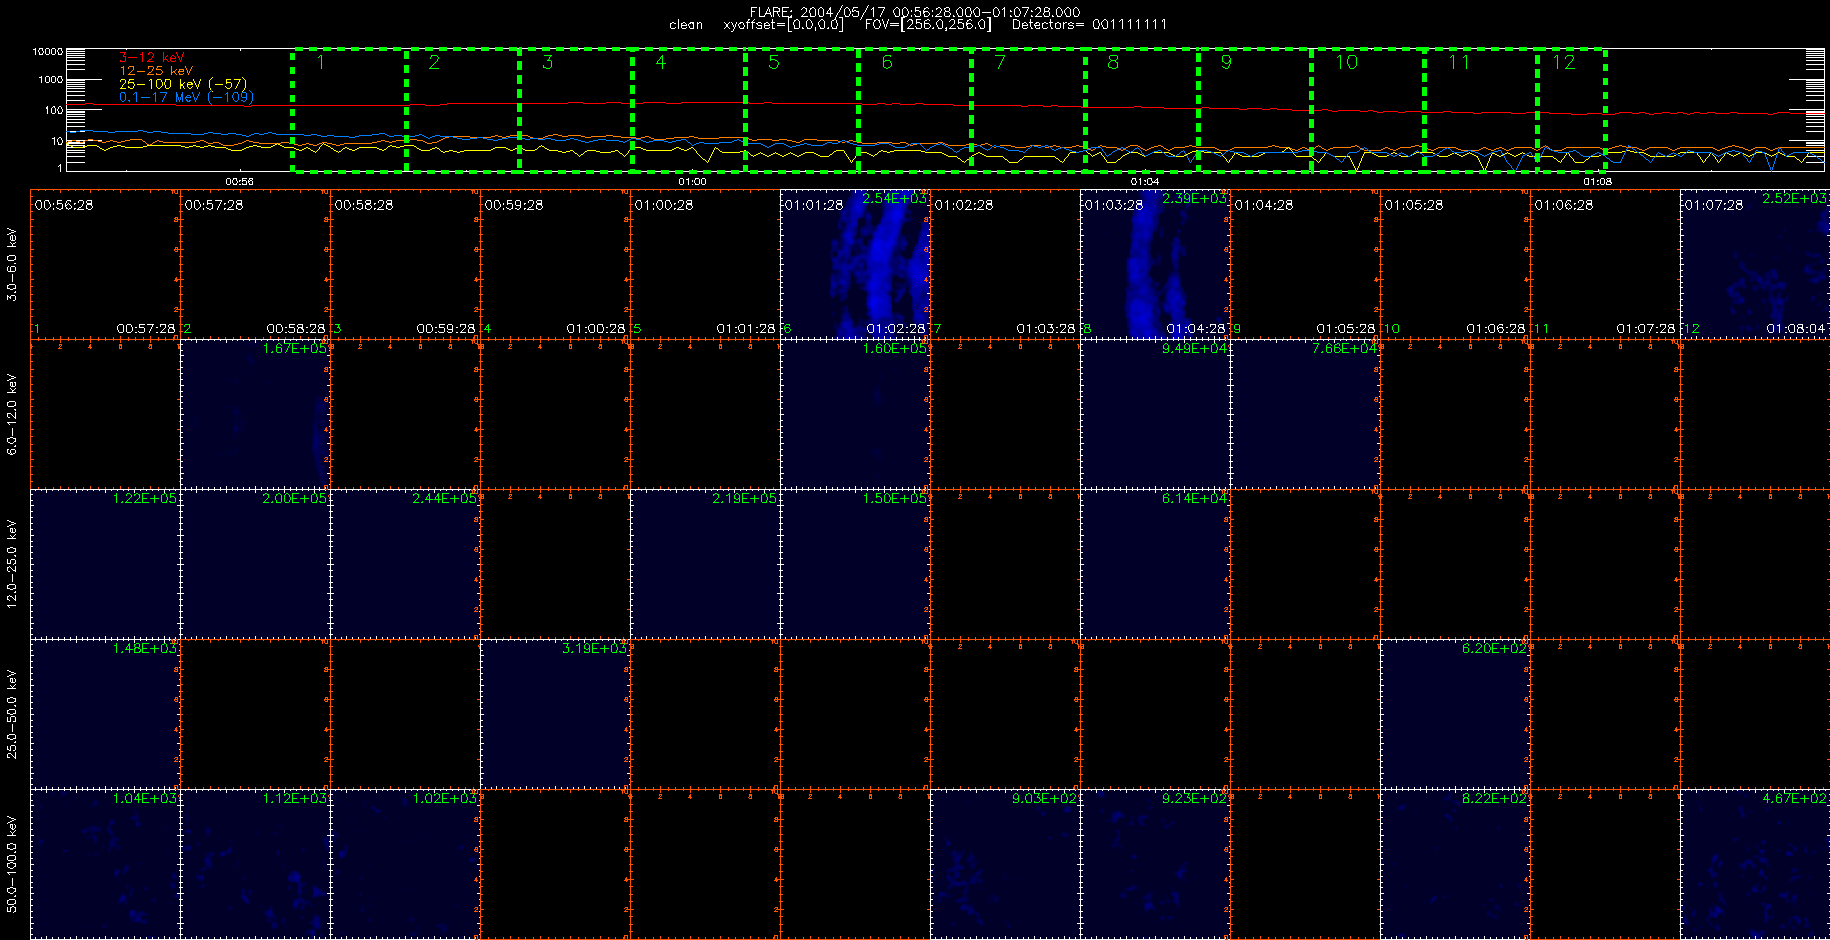Click the 01:00 tick label on the time axis
This screenshot has width=1830, height=940.
(x=692, y=182)
